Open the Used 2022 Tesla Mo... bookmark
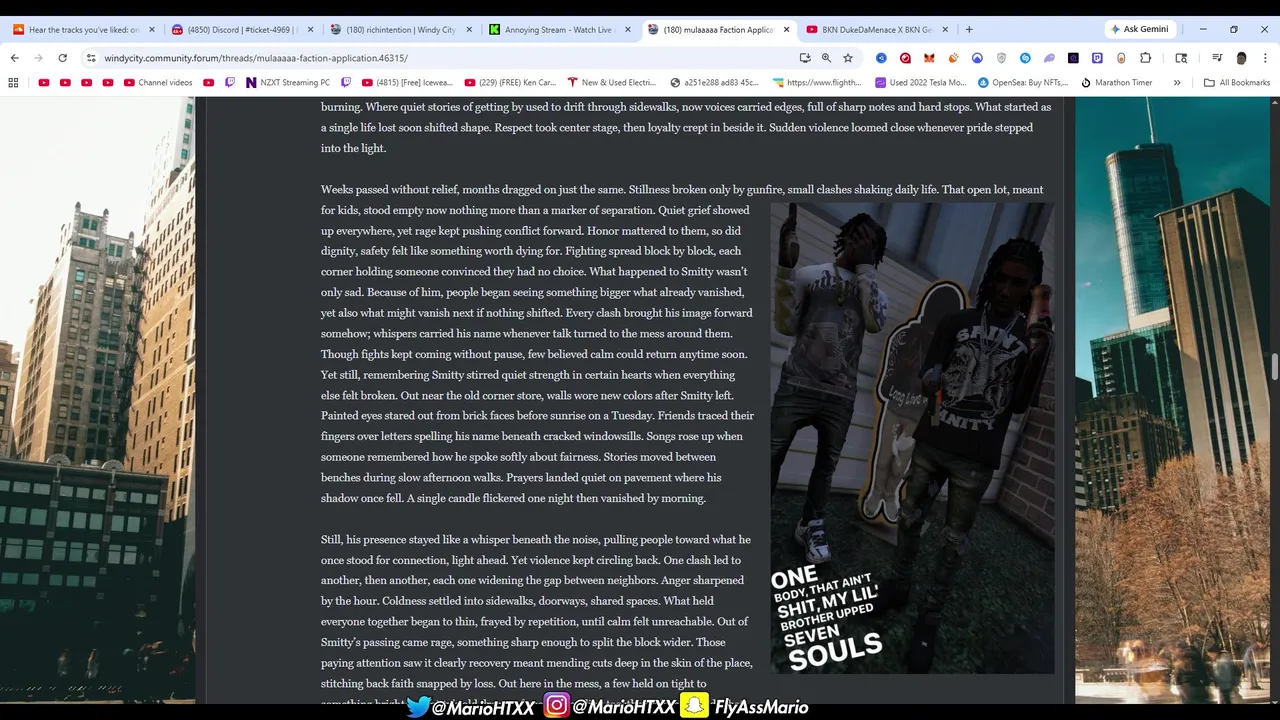The height and width of the screenshot is (720, 1280). (920, 82)
